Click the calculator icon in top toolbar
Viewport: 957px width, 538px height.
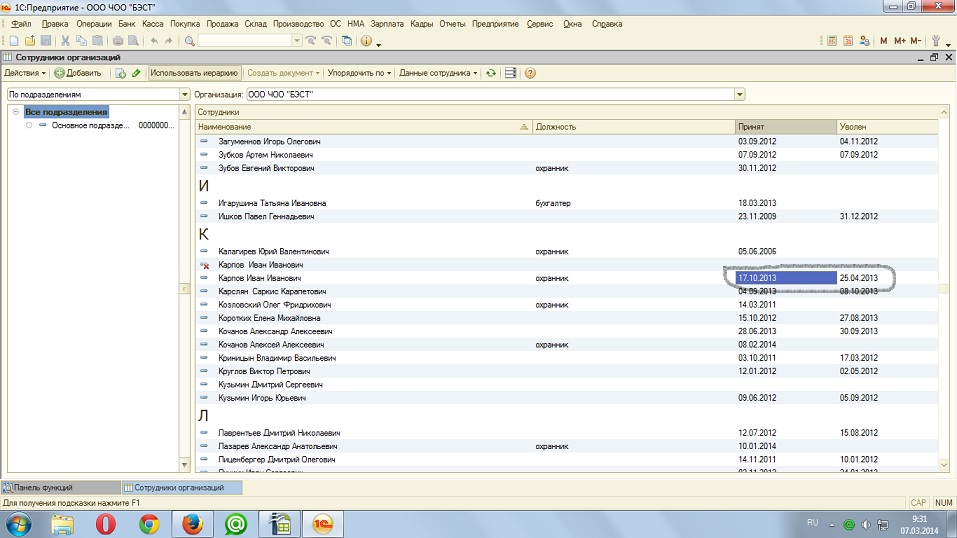tap(831, 41)
